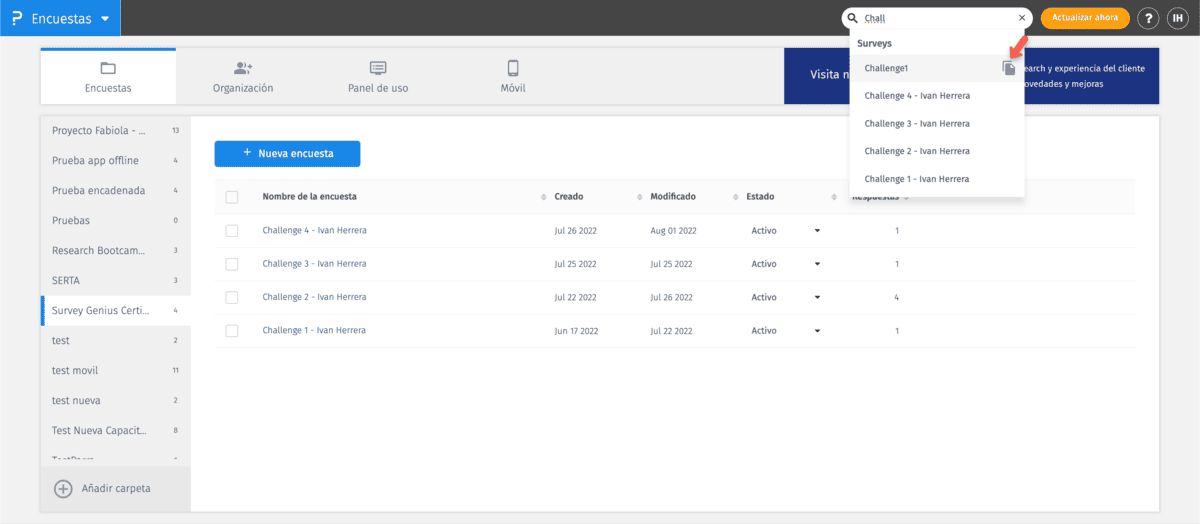Screen dimensions: 1200x524
Task: Click the search magnifier icon
Action: [x=852, y=18]
